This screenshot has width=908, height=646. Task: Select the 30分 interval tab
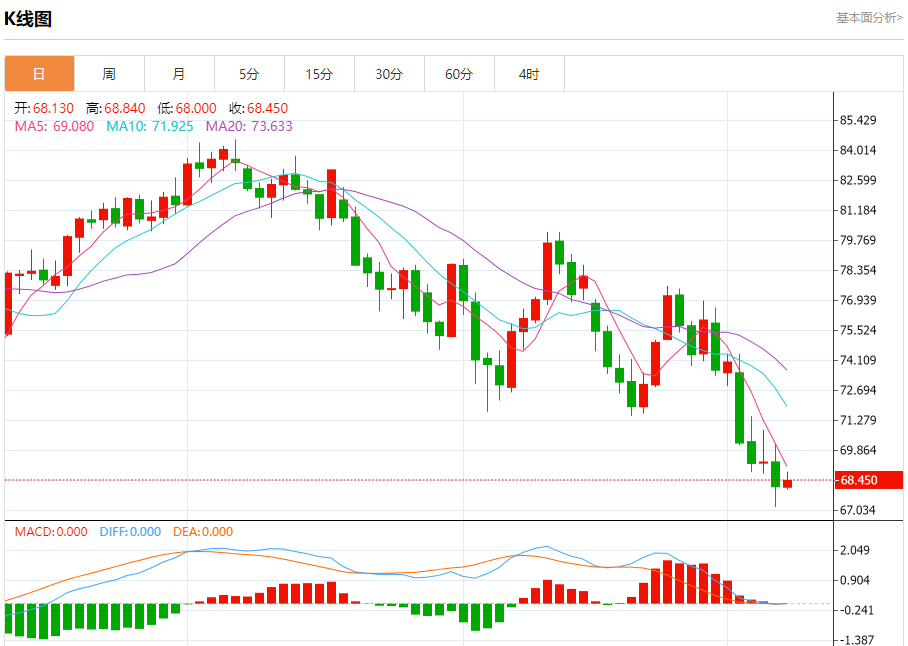coord(390,74)
